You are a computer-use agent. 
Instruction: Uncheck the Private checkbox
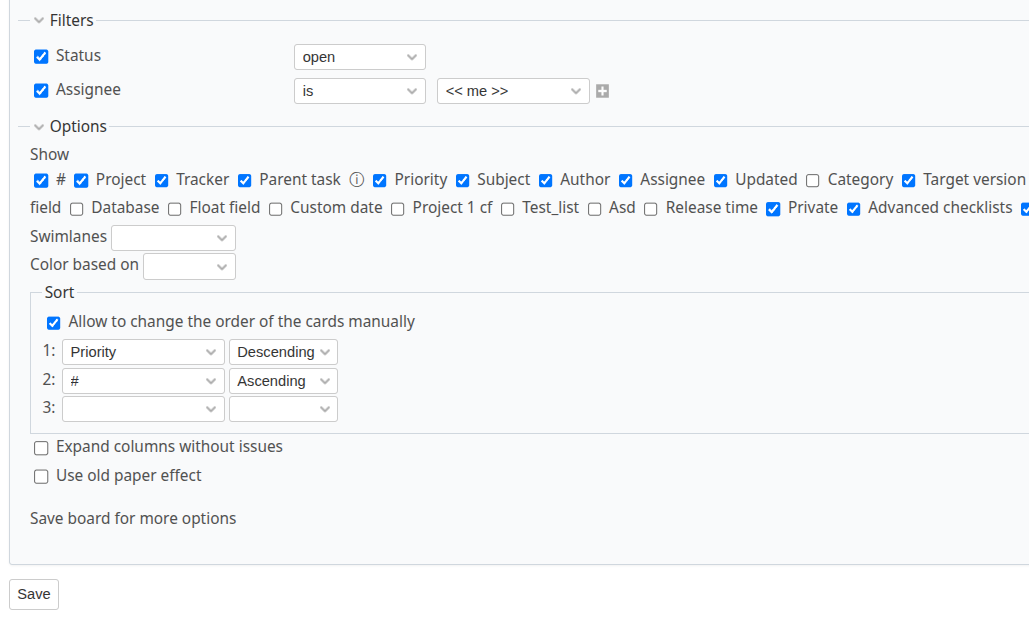click(773, 208)
